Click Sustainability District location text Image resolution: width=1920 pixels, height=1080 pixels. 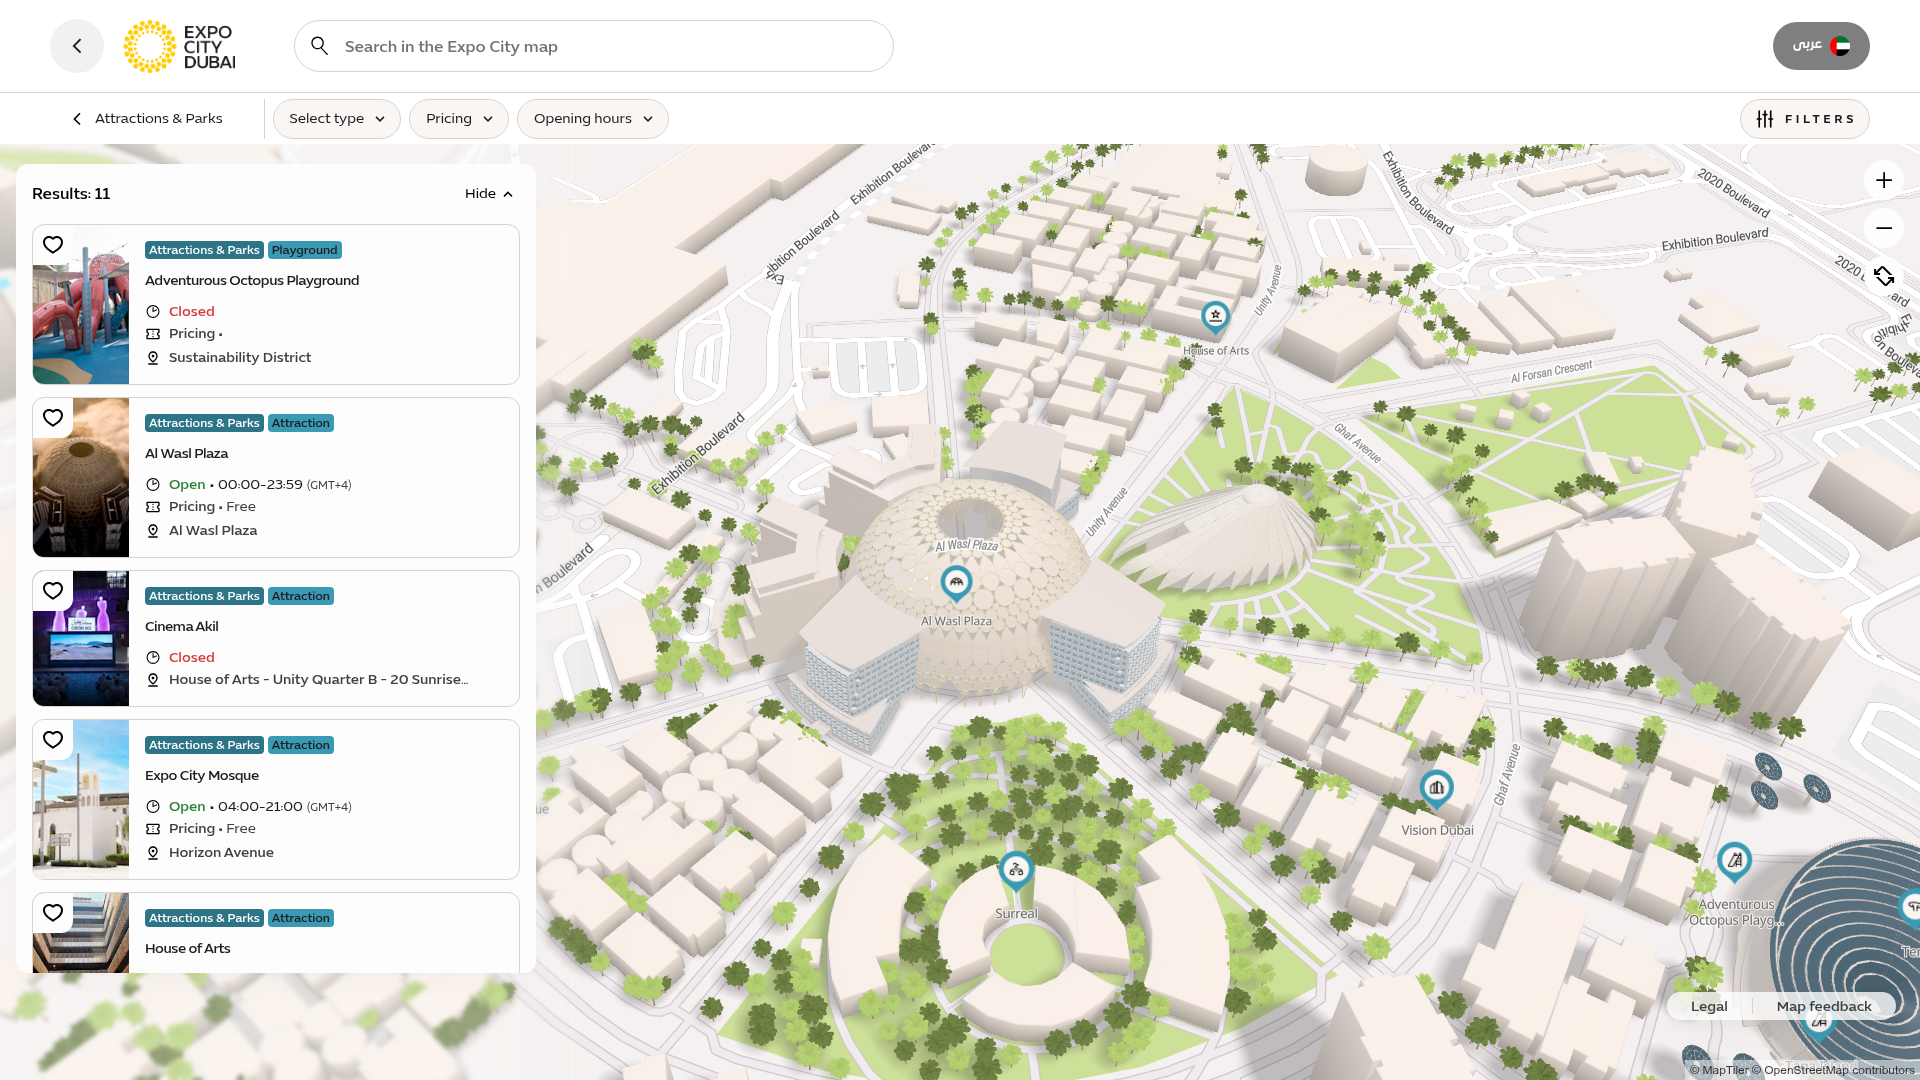(x=240, y=357)
